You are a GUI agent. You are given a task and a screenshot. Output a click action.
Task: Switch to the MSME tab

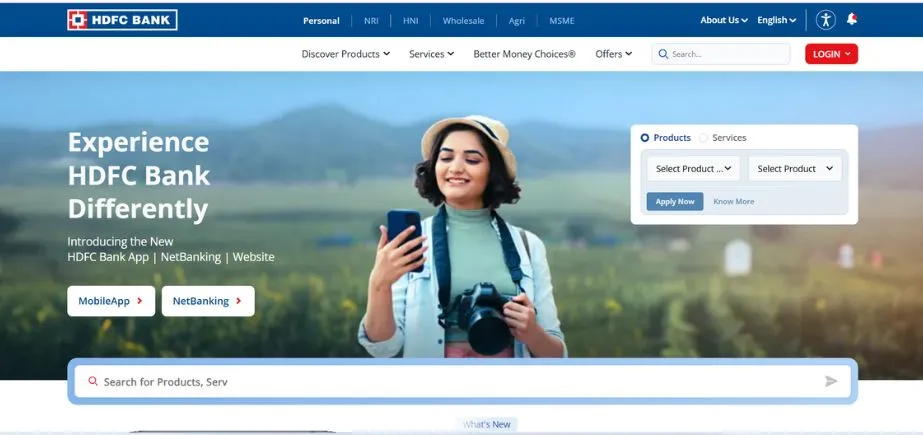pos(562,21)
